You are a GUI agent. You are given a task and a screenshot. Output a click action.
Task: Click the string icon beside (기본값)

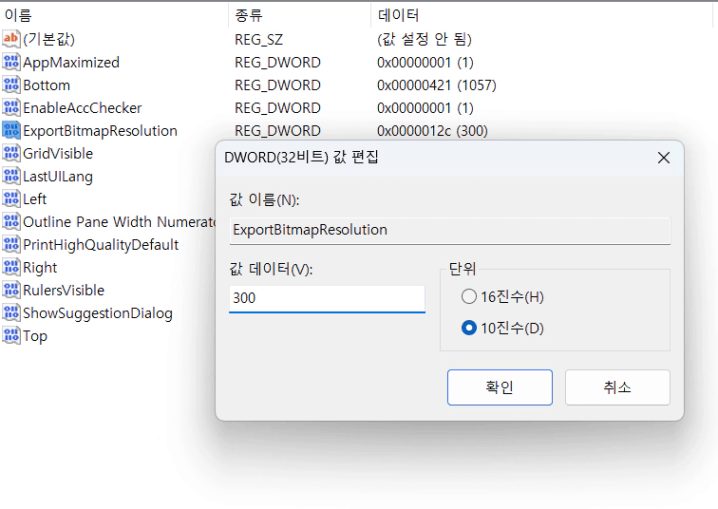click(x=11, y=39)
